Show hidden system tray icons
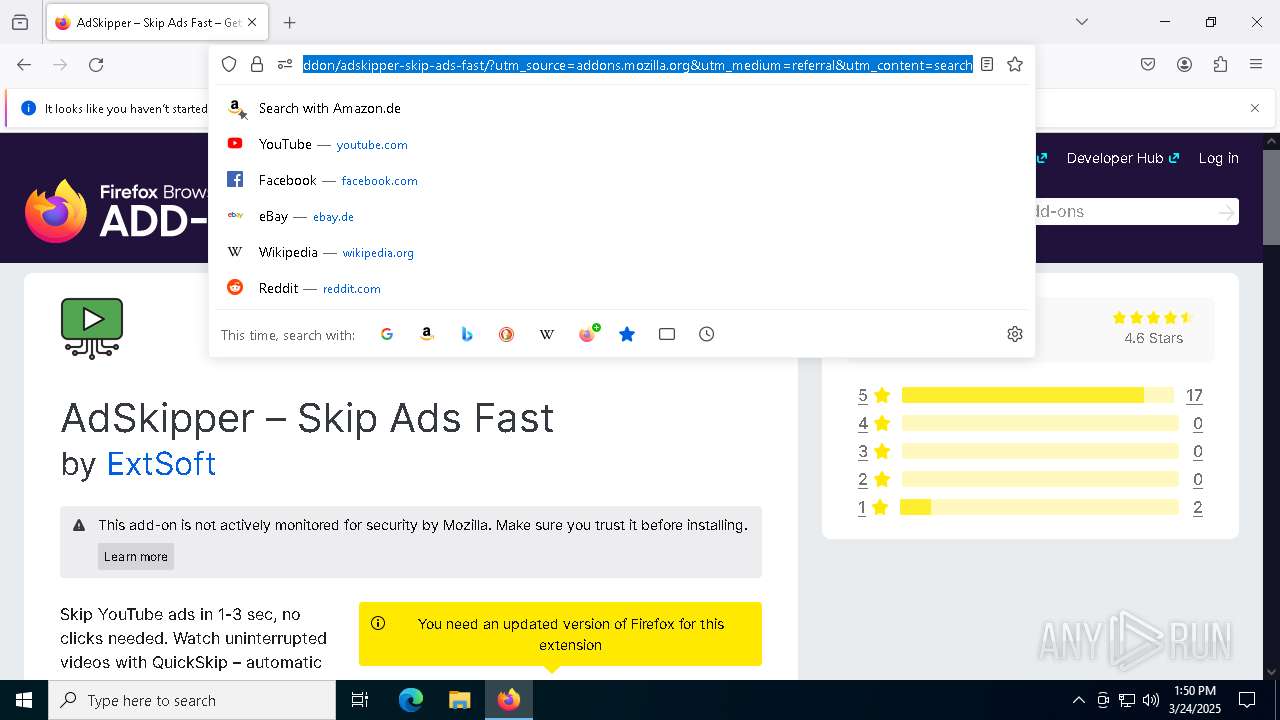The height and width of the screenshot is (720, 1280). pos(1078,700)
